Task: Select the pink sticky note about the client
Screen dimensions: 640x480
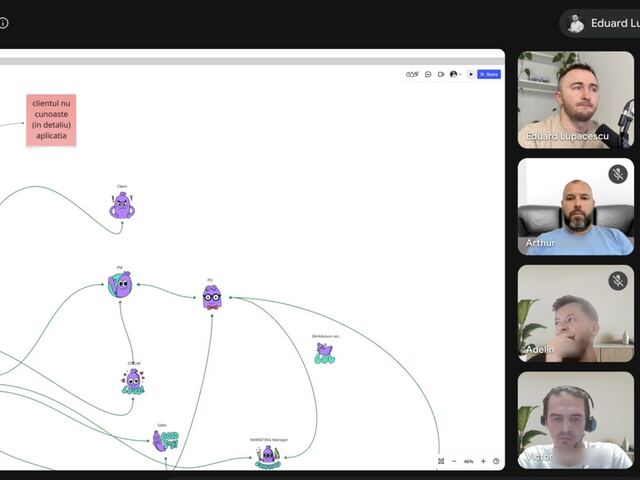Action: 51,120
